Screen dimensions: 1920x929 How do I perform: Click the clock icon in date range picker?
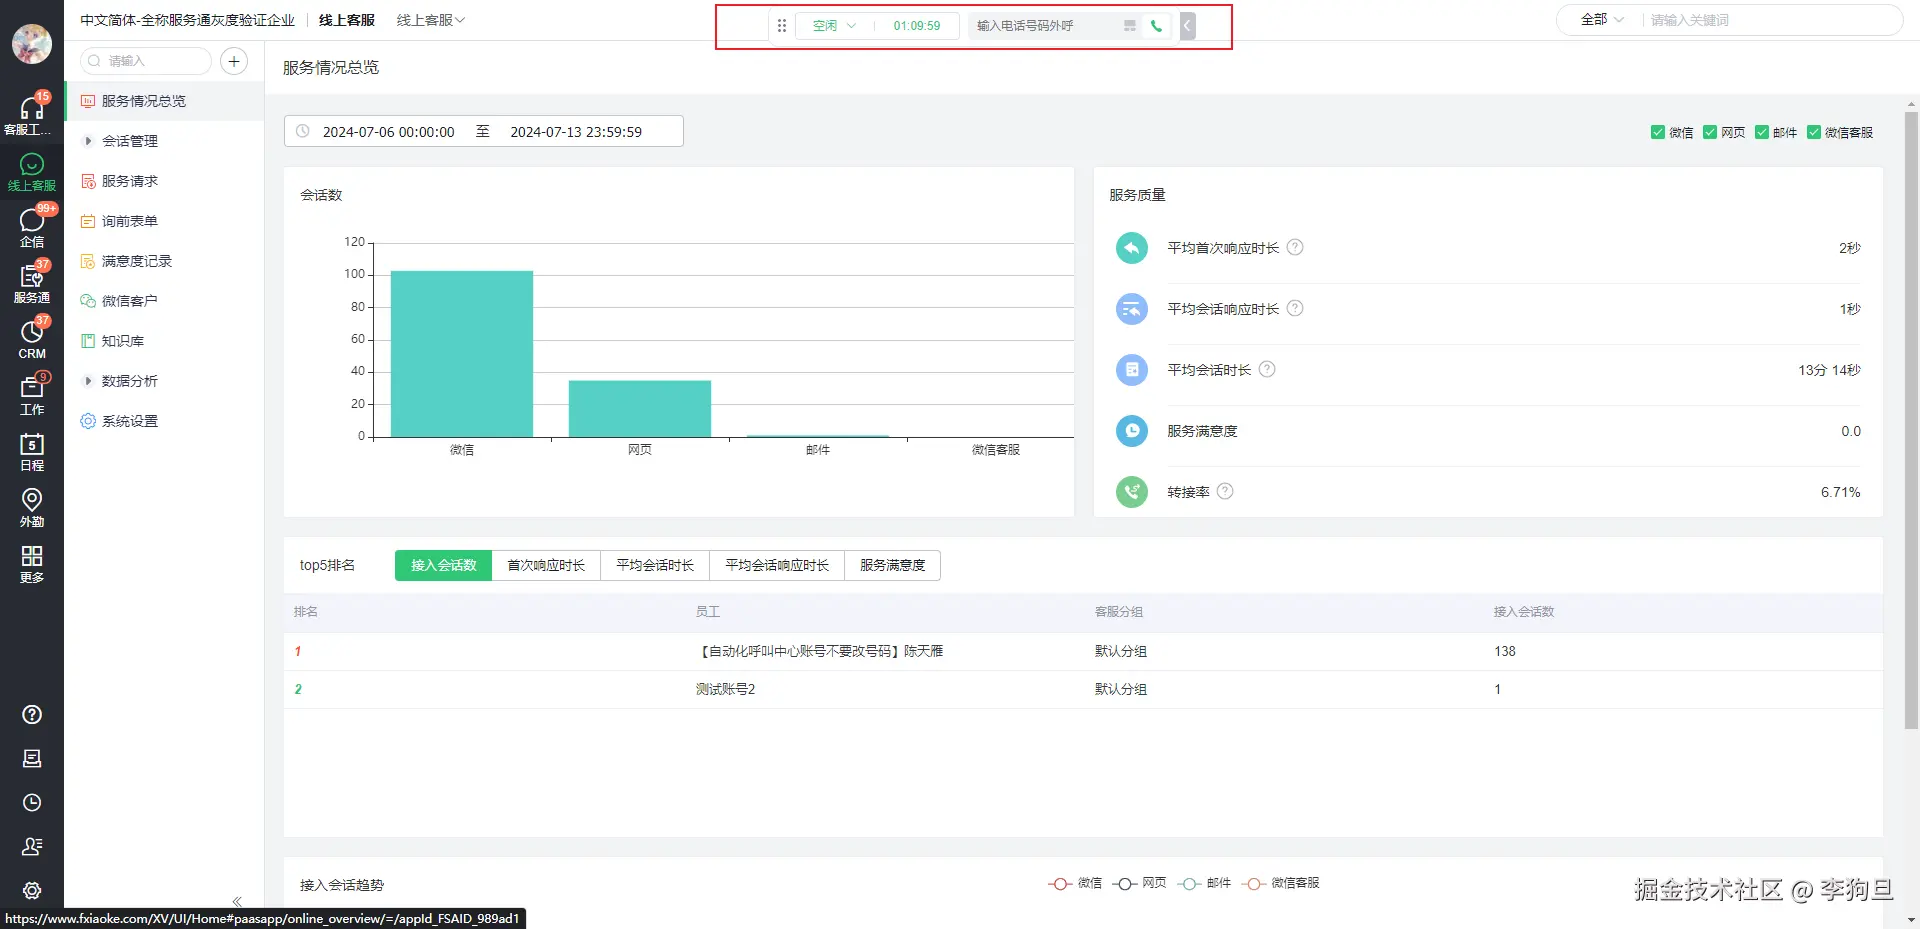(x=303, y=131)
